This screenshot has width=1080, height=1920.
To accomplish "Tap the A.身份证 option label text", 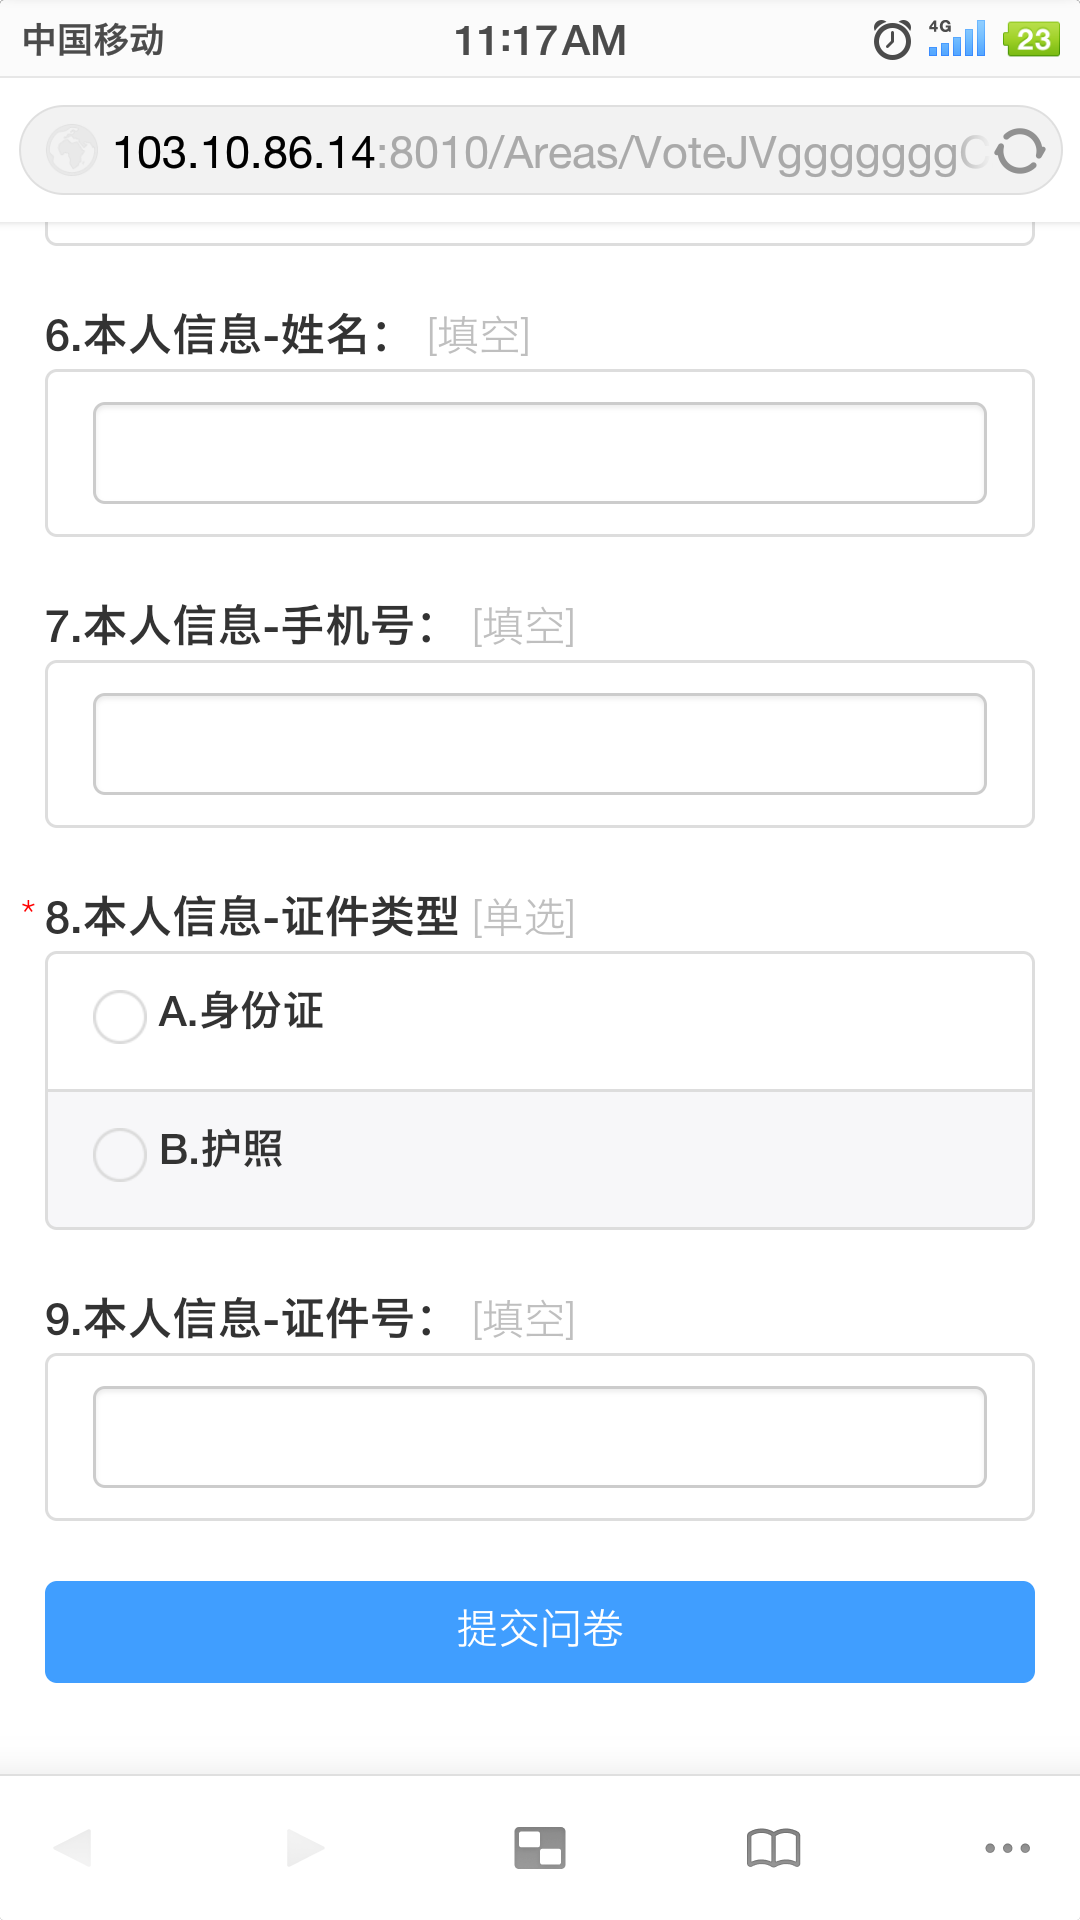I will (x=241, y=1011).
